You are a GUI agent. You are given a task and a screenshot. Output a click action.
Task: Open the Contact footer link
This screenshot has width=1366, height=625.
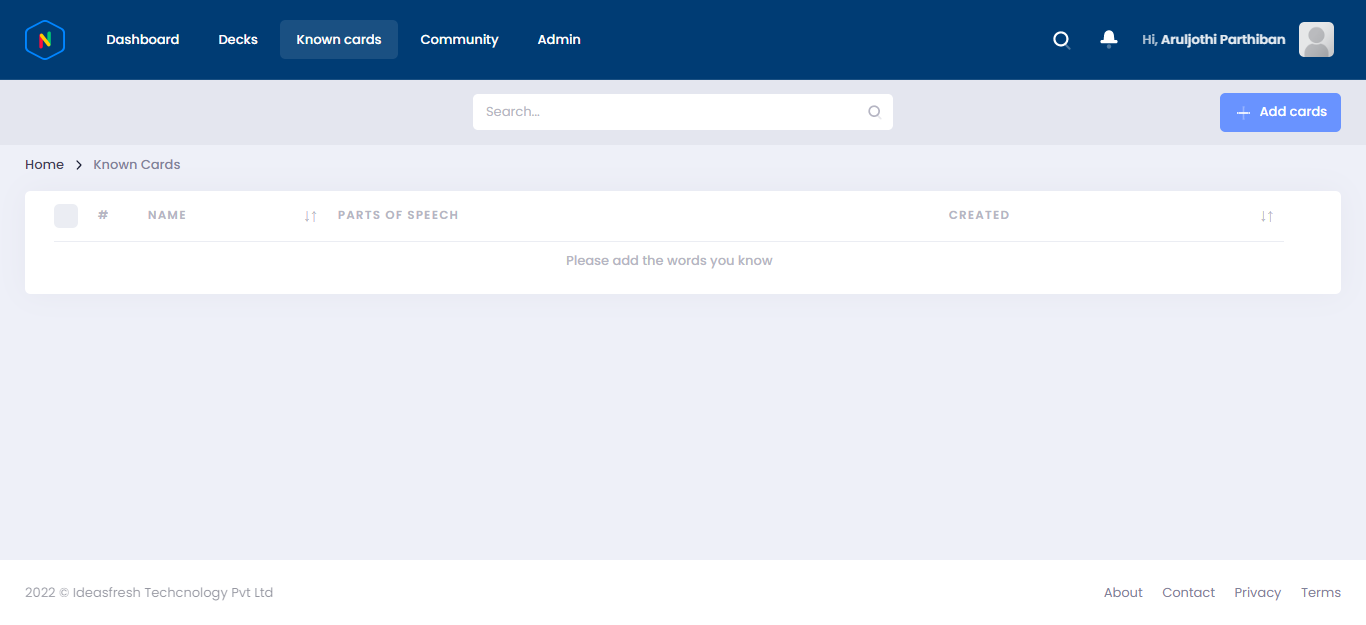pos(1188,593)
